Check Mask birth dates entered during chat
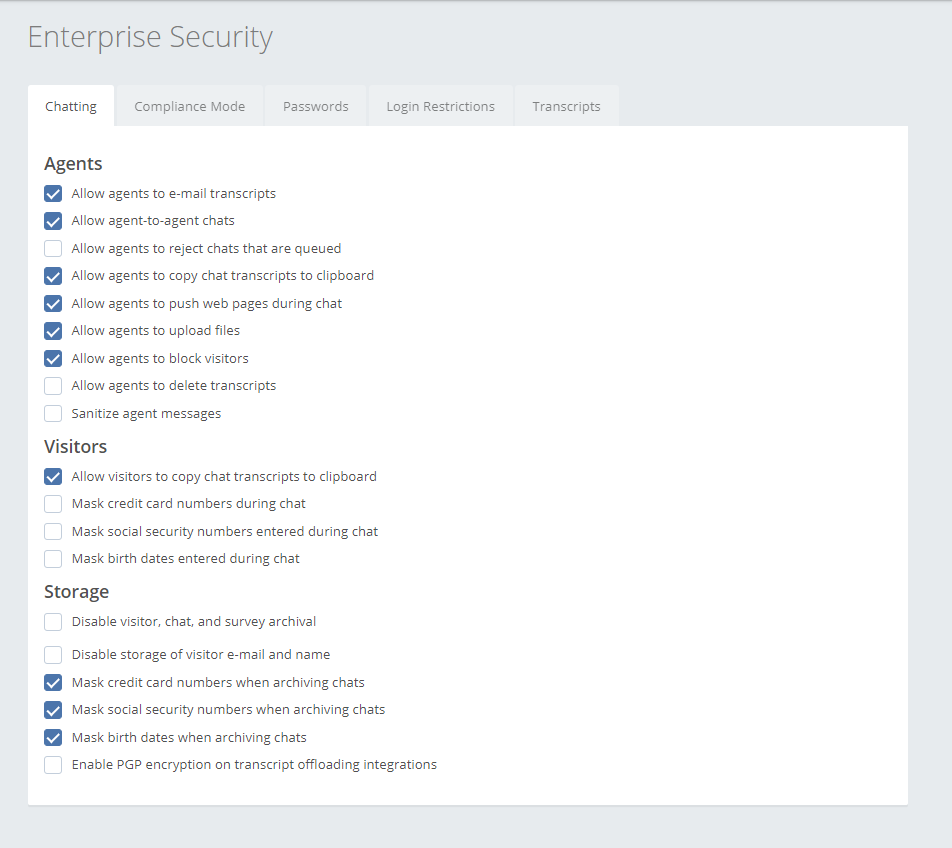The image size is (952, 848). point(53,559)
